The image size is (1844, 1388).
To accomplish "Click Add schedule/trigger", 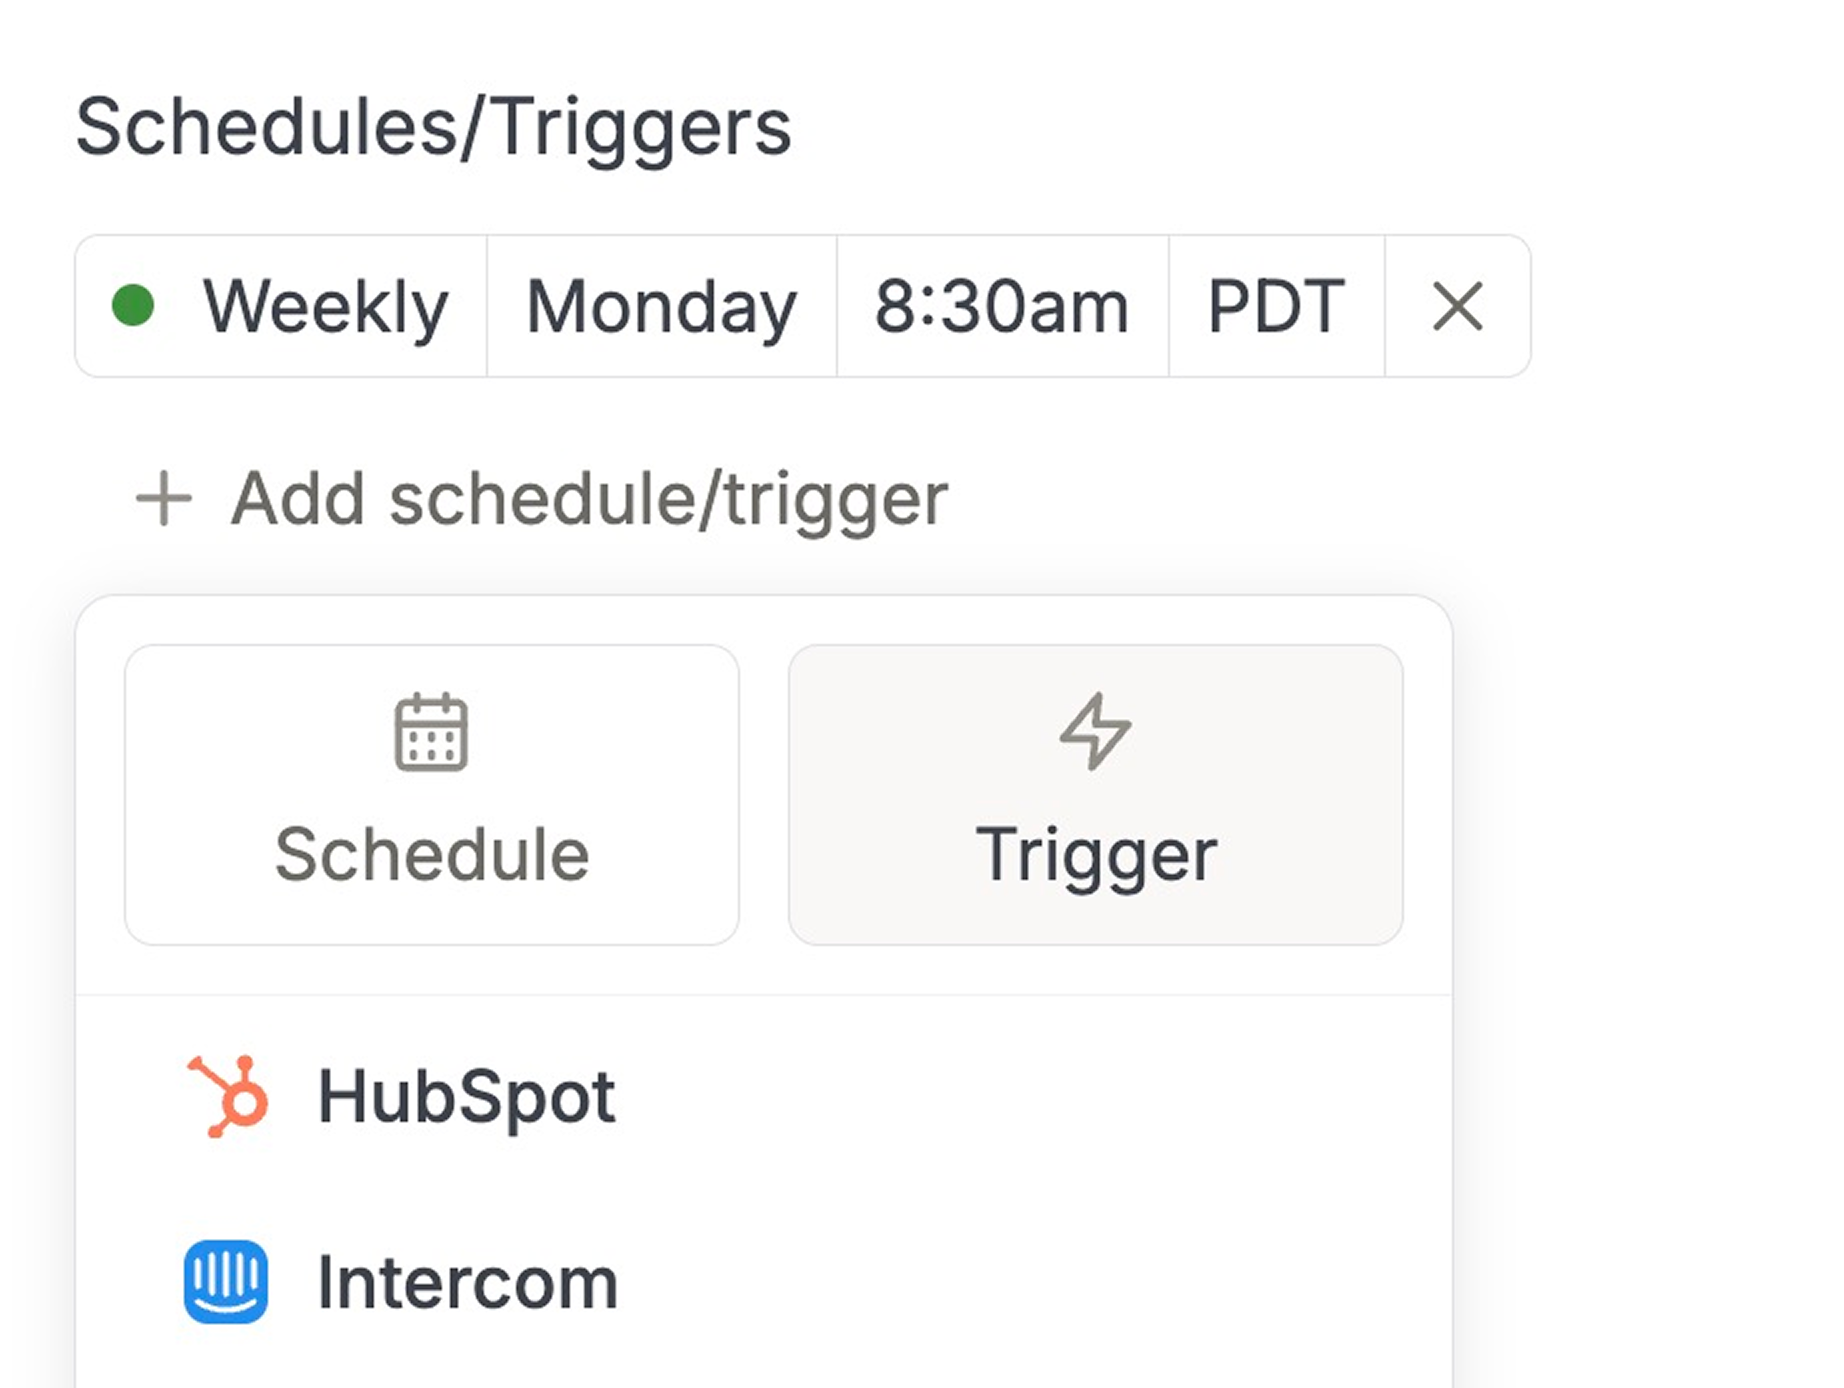I will coord(540,497).
